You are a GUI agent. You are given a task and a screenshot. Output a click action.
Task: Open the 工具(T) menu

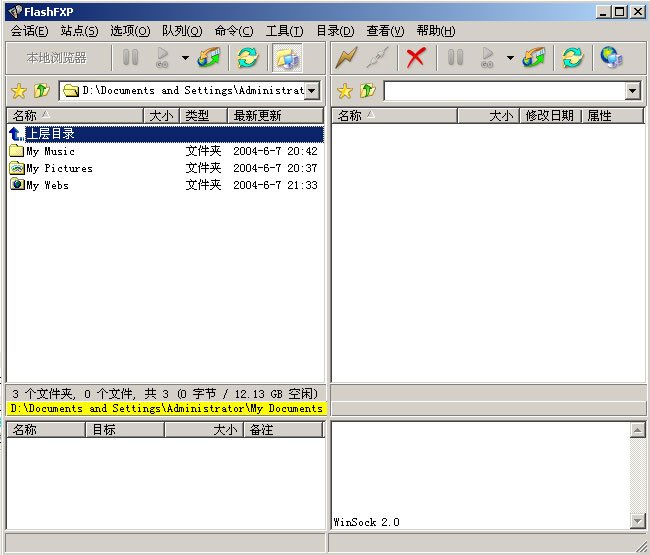[x=284, y=31]
